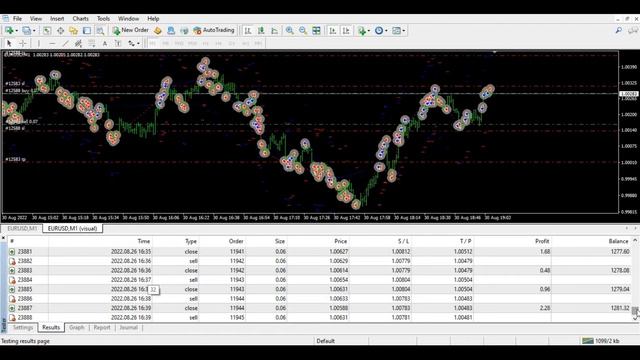The image size is (640, 360).
Task: Select the Crosshair tool
Action: tap(23, 43)
